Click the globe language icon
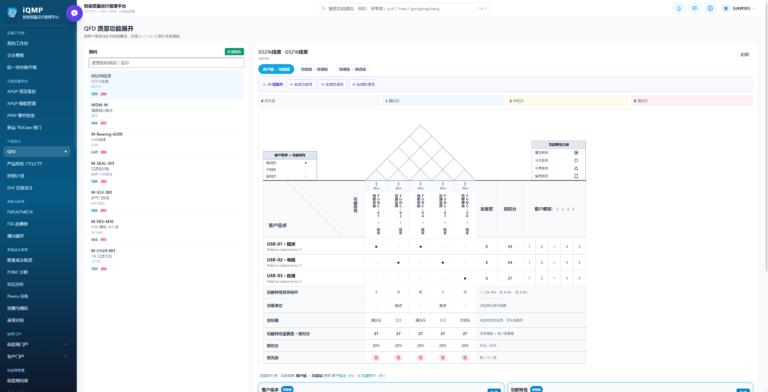Screen dimensions: 768x392 (x=710, y=8)
